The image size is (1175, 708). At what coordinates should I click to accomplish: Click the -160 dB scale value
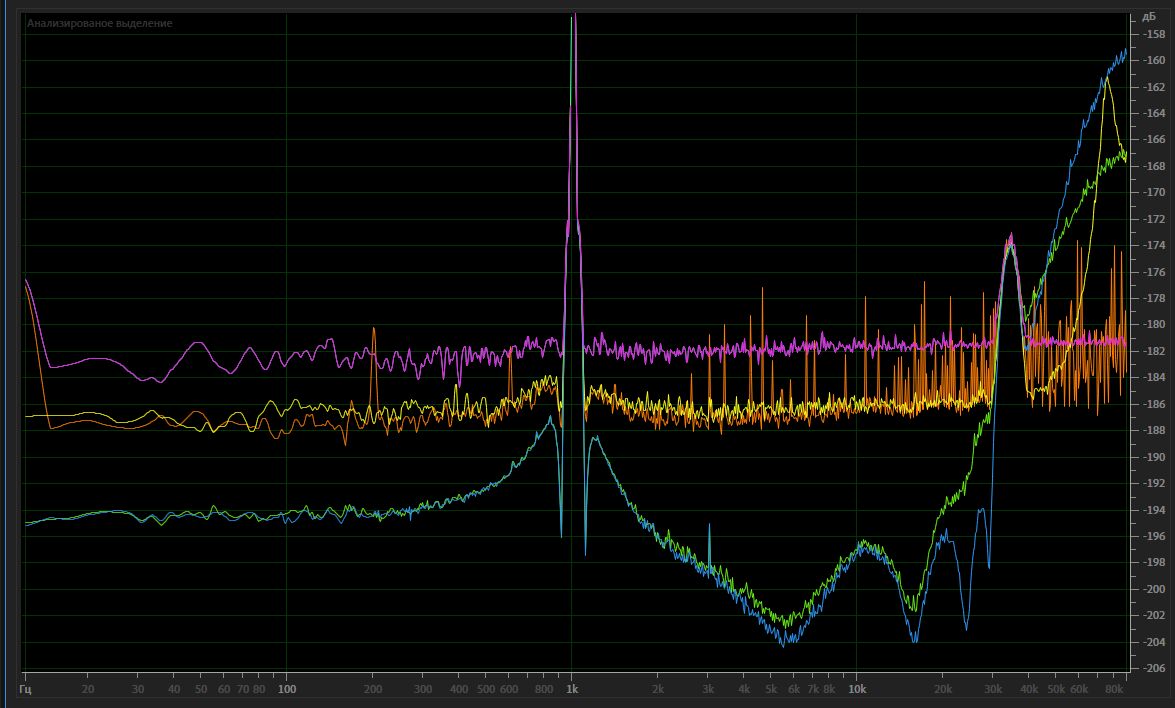tap(1153, 60)
